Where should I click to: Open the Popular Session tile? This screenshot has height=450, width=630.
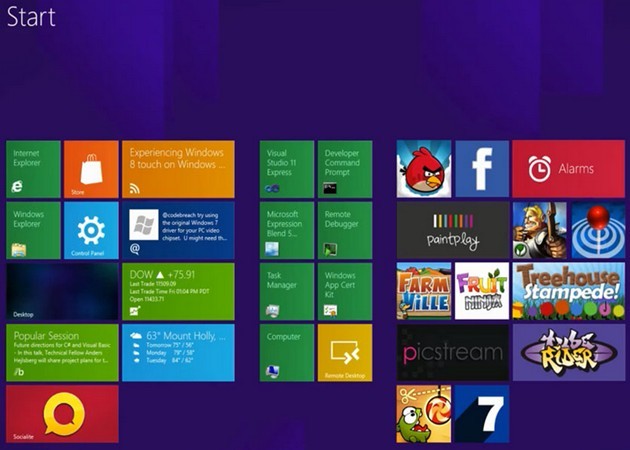pyautogui.click(x=62, y=353)
